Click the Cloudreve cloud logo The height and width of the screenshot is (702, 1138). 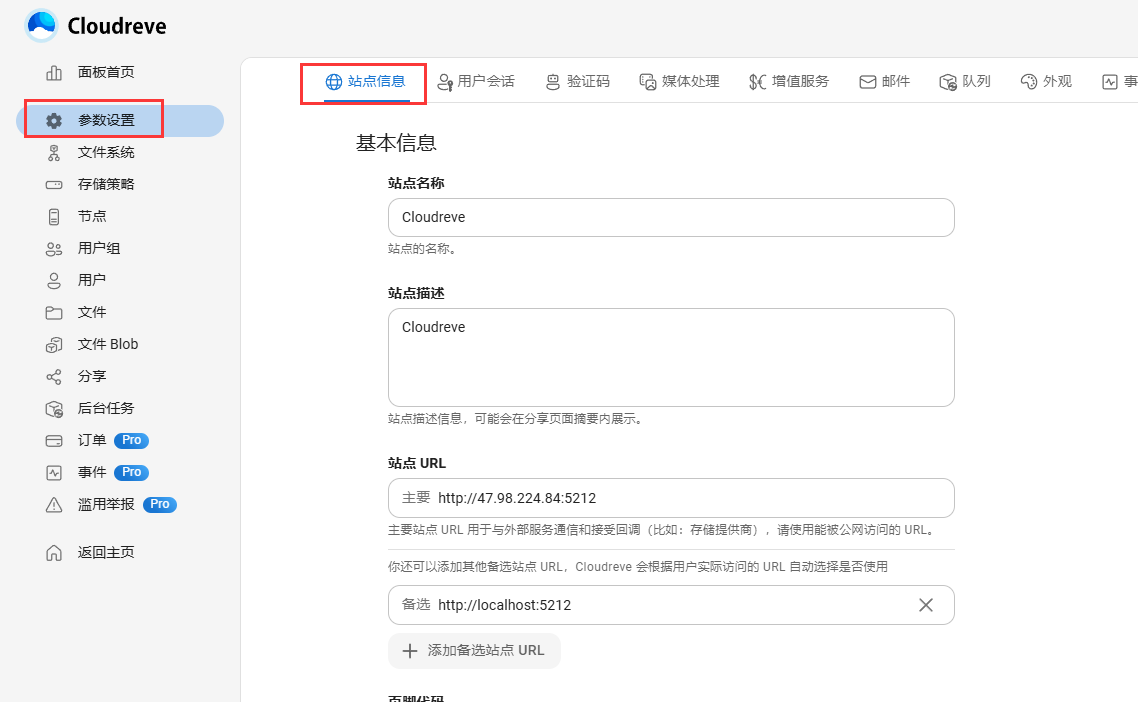[41, 25]
